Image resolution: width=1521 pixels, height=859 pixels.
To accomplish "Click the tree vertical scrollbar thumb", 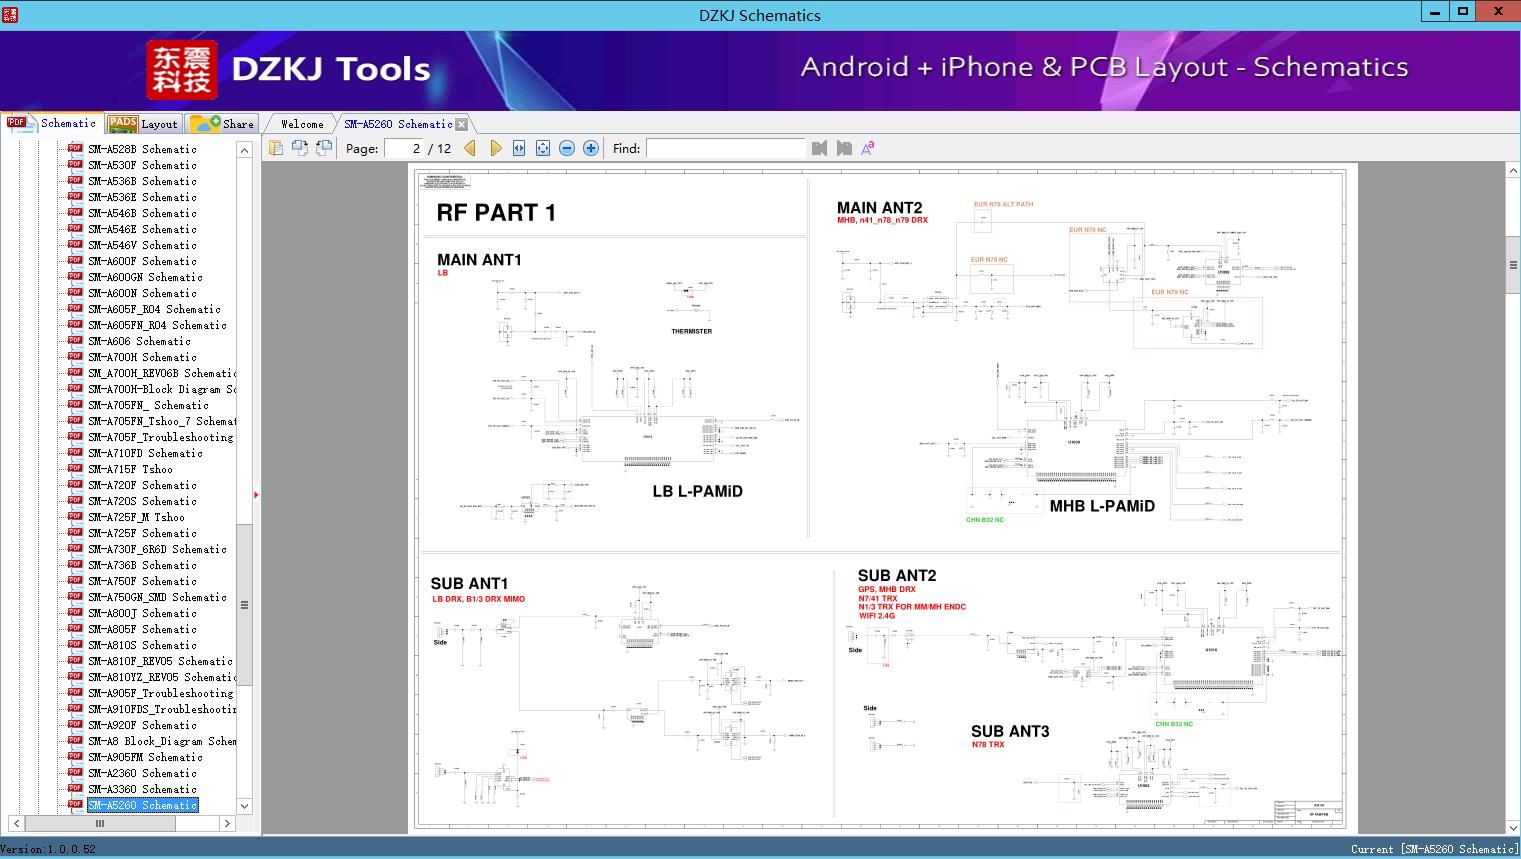I will [x=244, y=605].
